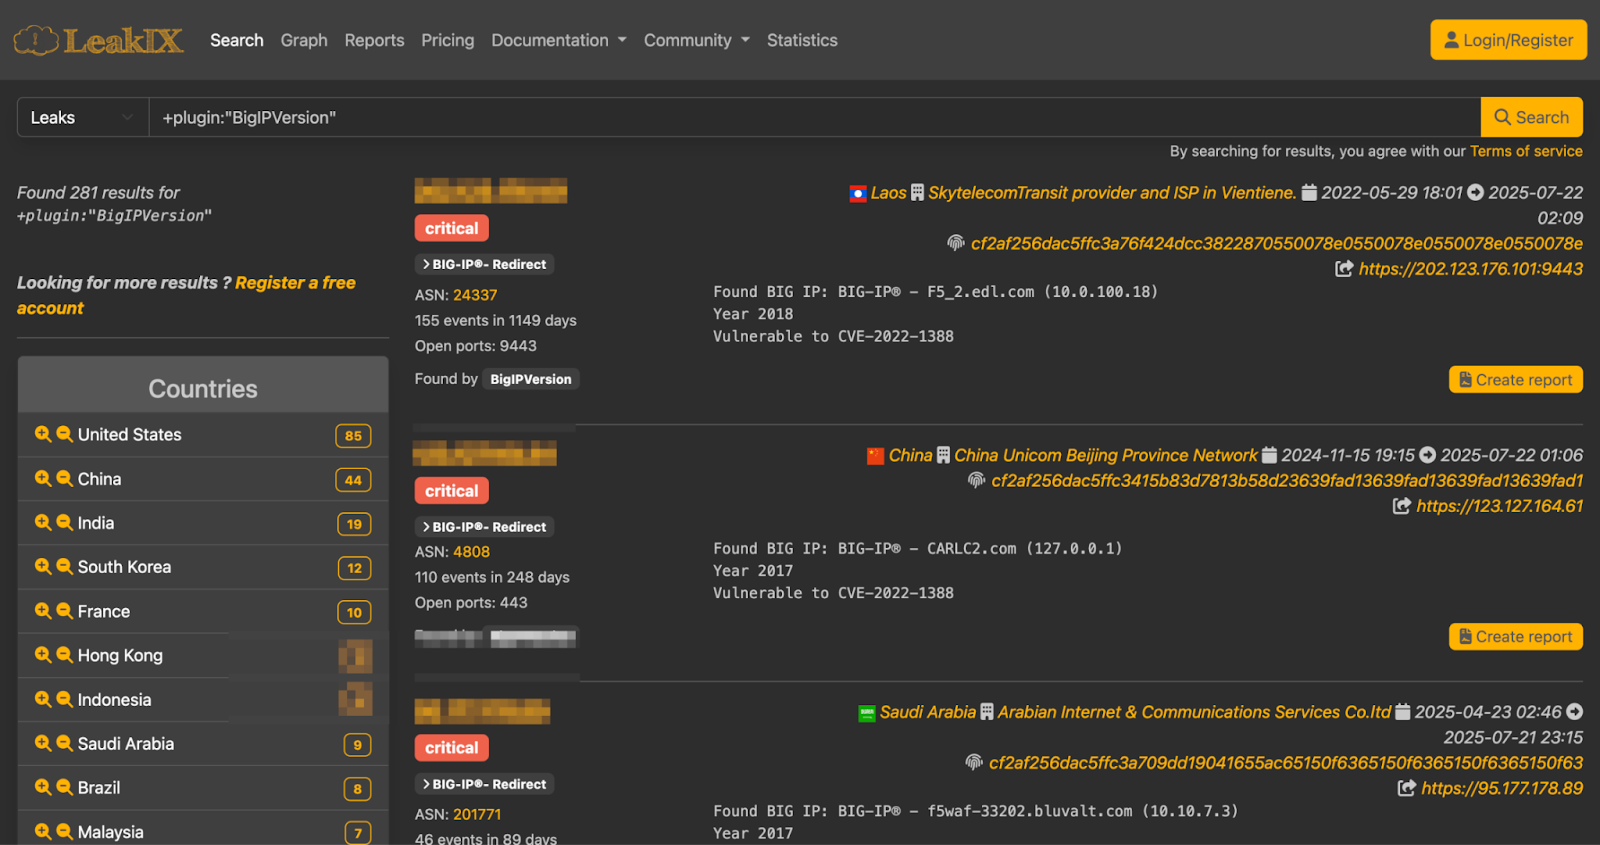Click the fingerprint icon in the Laos result
Image resolution: width=1600 pixels, height=845 pixels.
(x=956, y=243)
